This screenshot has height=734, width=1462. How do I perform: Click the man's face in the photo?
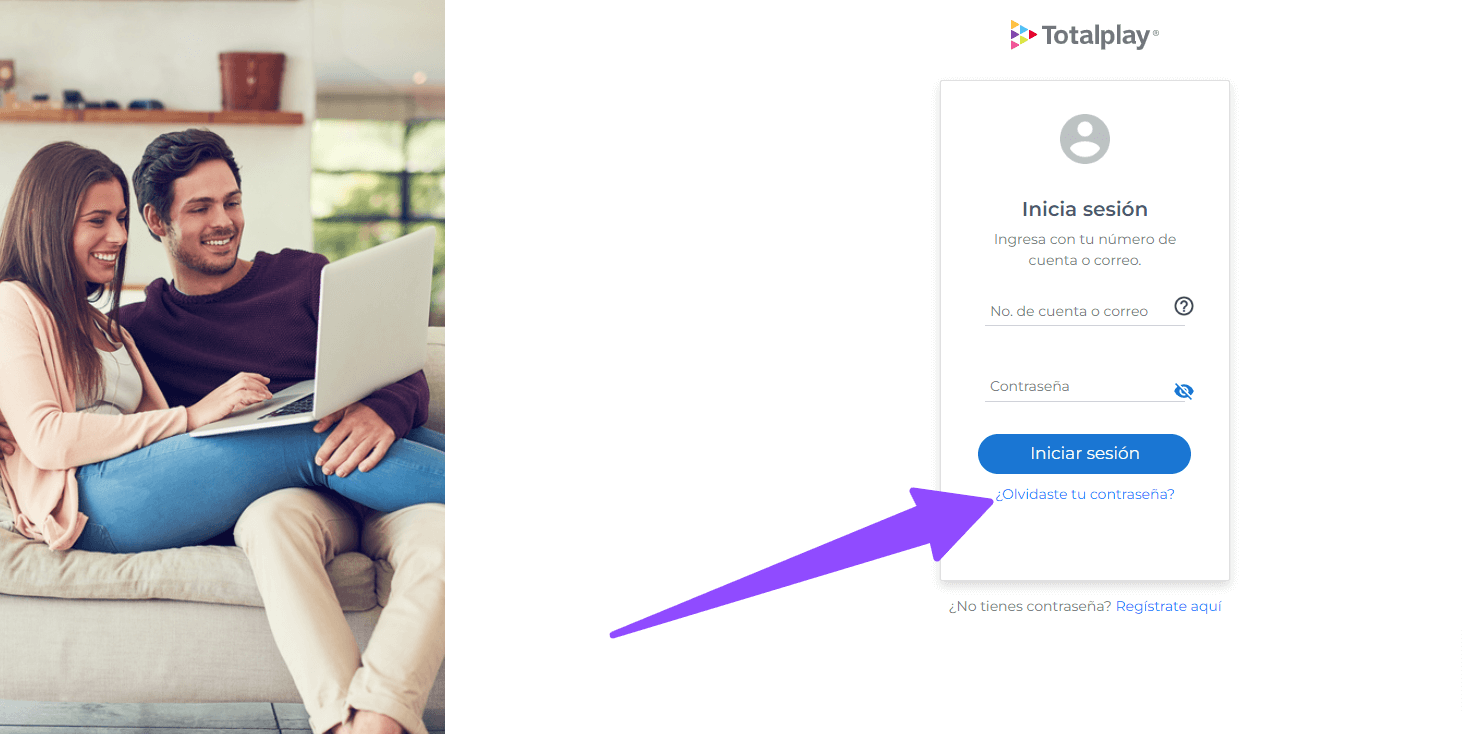pyautogui.click(x=200, y=215)
